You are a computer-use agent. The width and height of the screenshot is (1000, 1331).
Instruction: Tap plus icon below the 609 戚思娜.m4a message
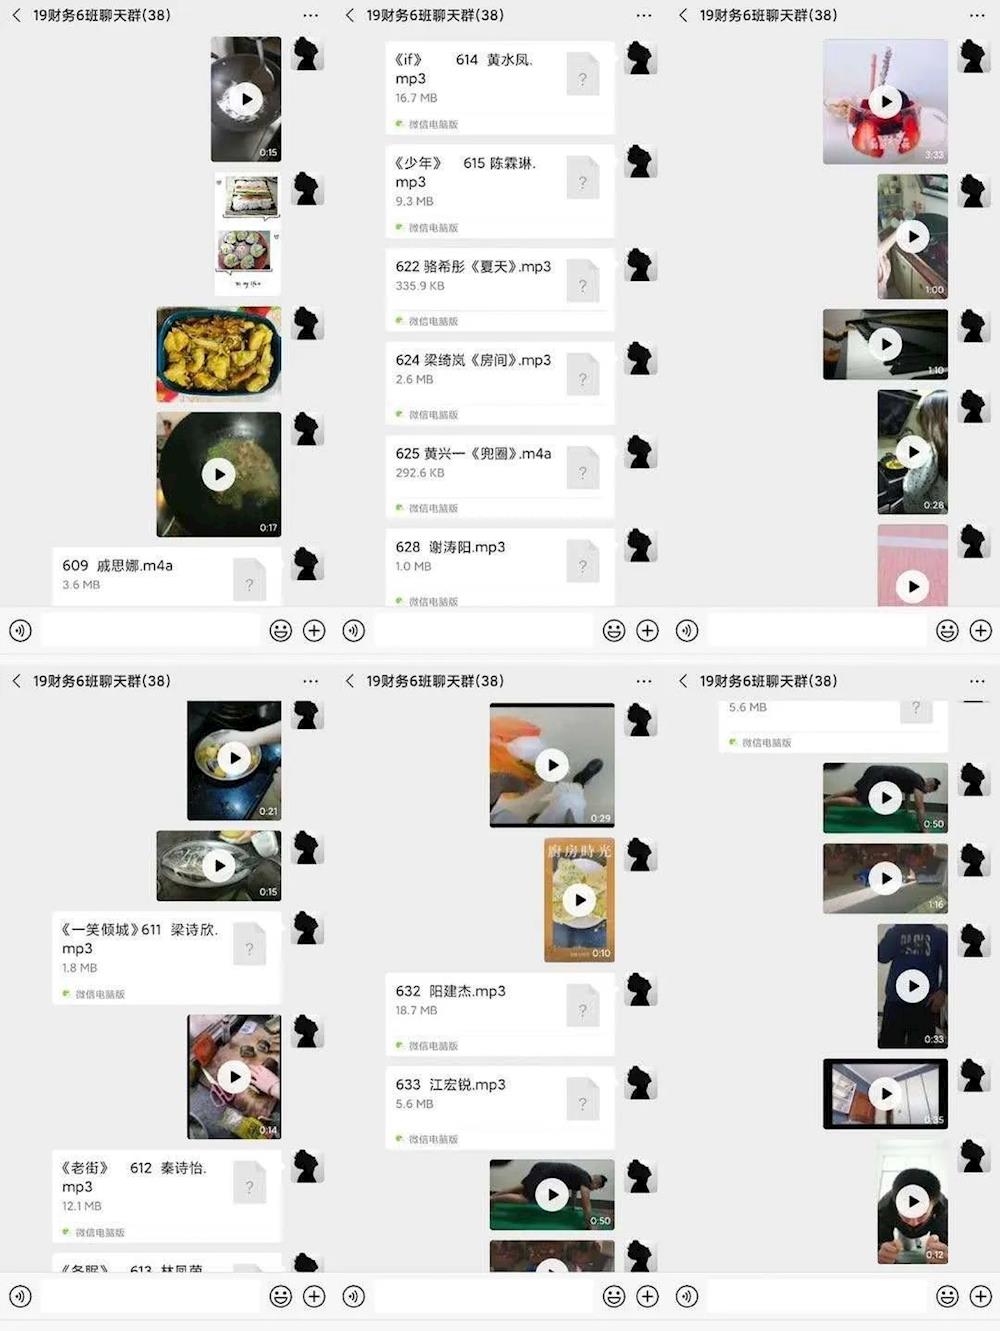point(314,630)
